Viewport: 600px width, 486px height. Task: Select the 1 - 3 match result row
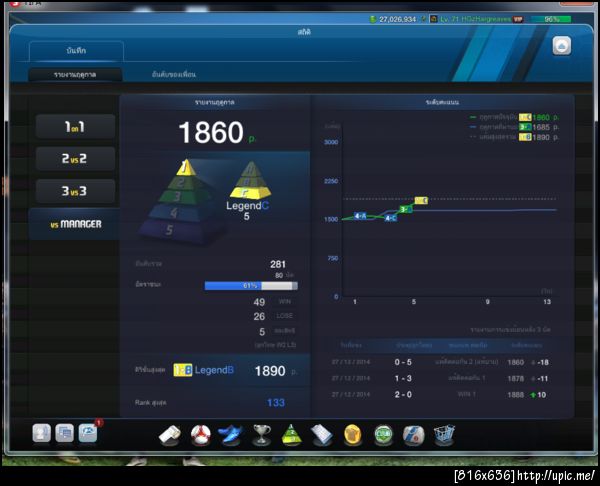point(441,378)
